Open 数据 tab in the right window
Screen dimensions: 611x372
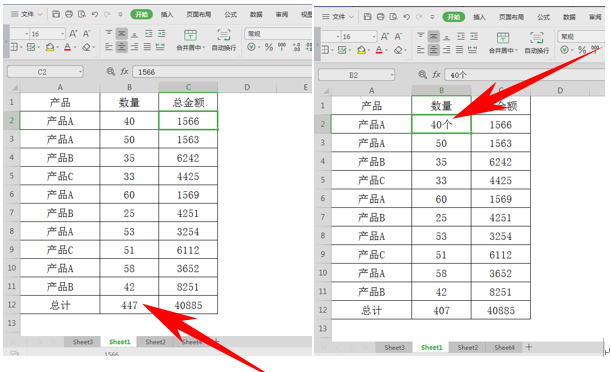(569, 17)
